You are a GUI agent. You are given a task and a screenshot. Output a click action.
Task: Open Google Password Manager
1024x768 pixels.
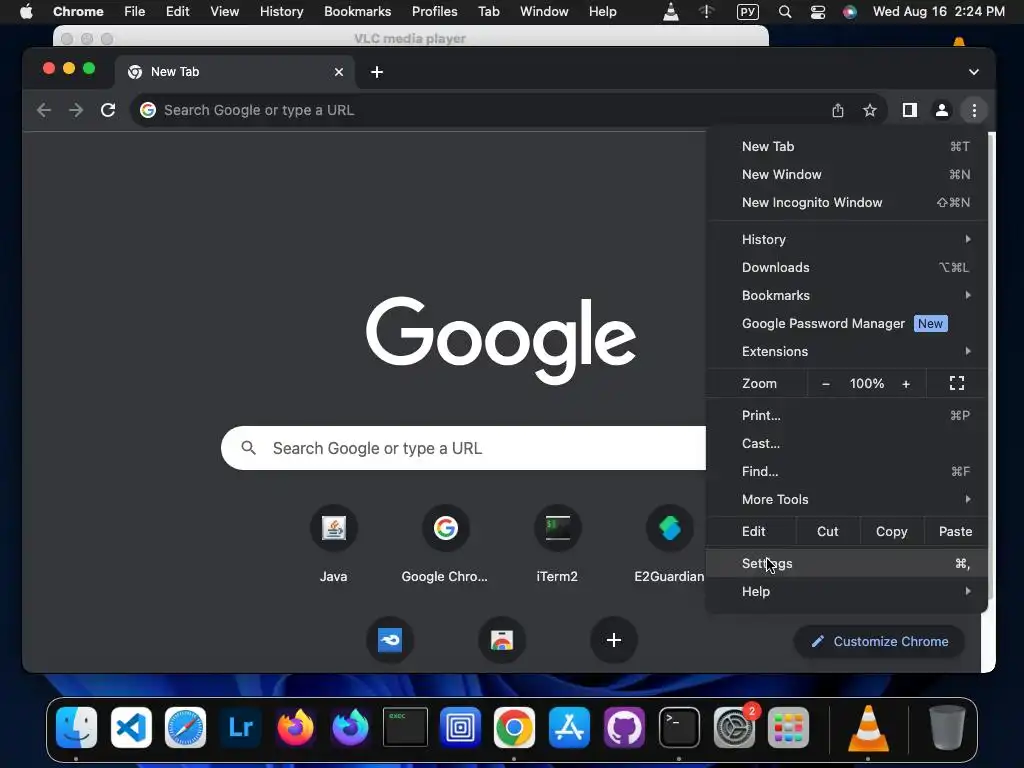tap(846, 323)
